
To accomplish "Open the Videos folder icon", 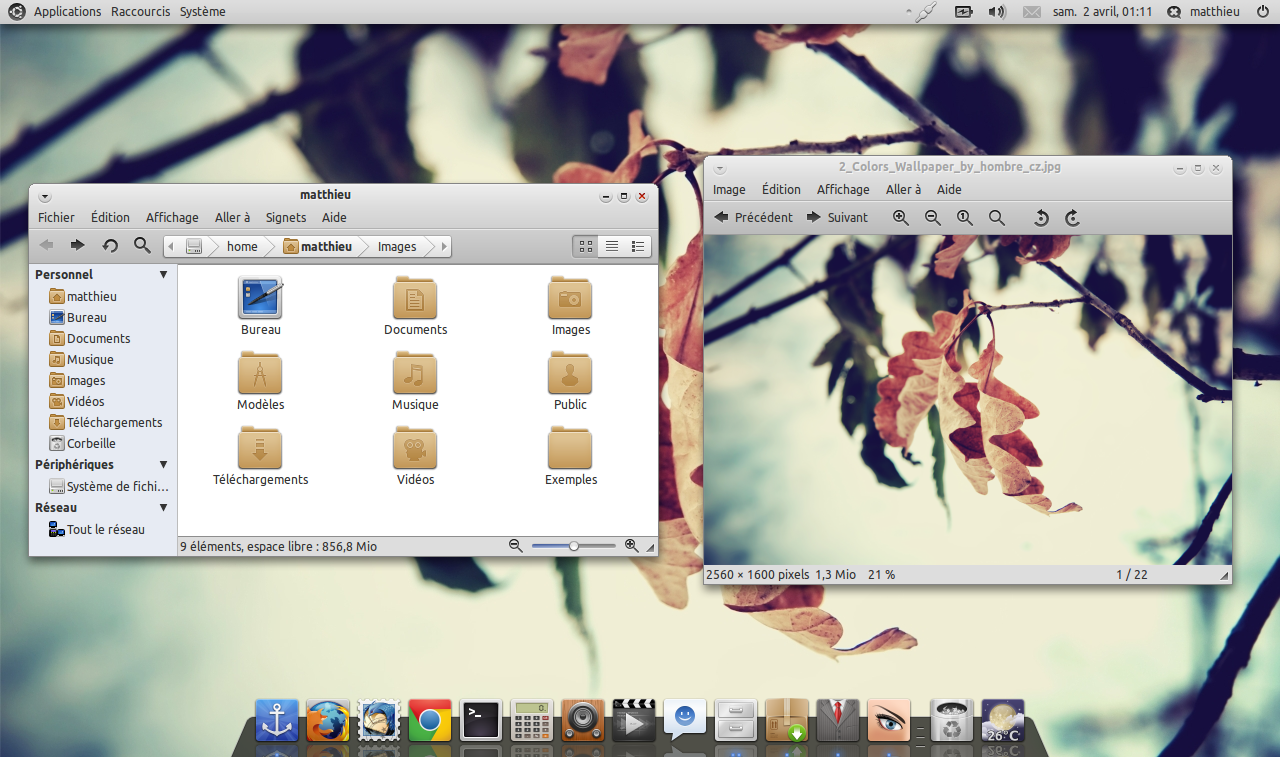I will tap(415, 450).
